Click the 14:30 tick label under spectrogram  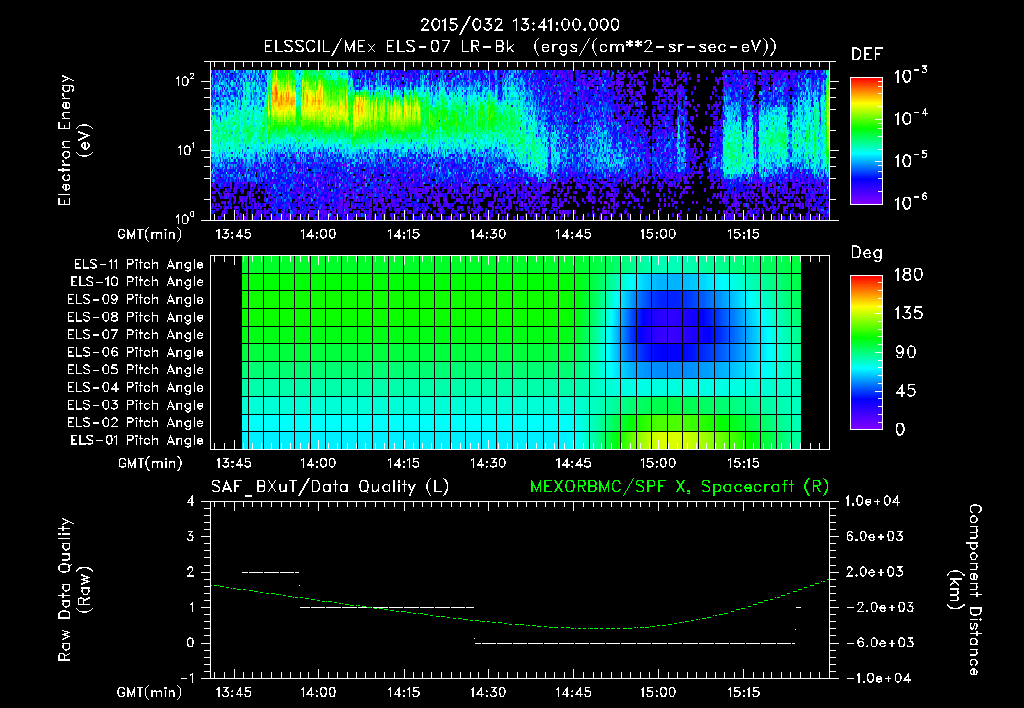488,234
